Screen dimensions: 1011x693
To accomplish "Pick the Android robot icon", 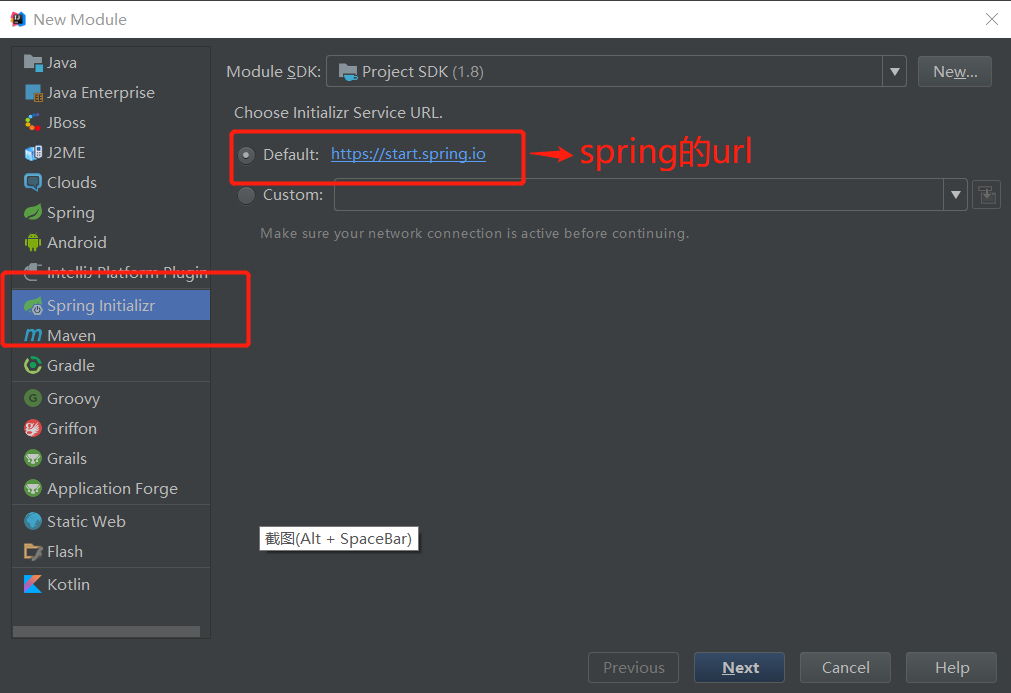I will point(33,242).
